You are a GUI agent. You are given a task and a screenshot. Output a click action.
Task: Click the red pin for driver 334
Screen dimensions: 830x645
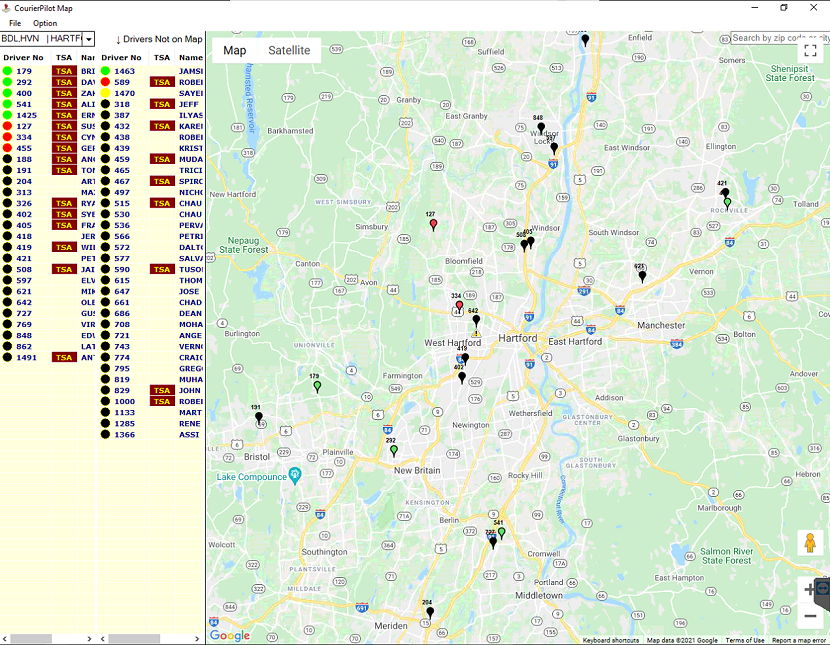[459, 305]
